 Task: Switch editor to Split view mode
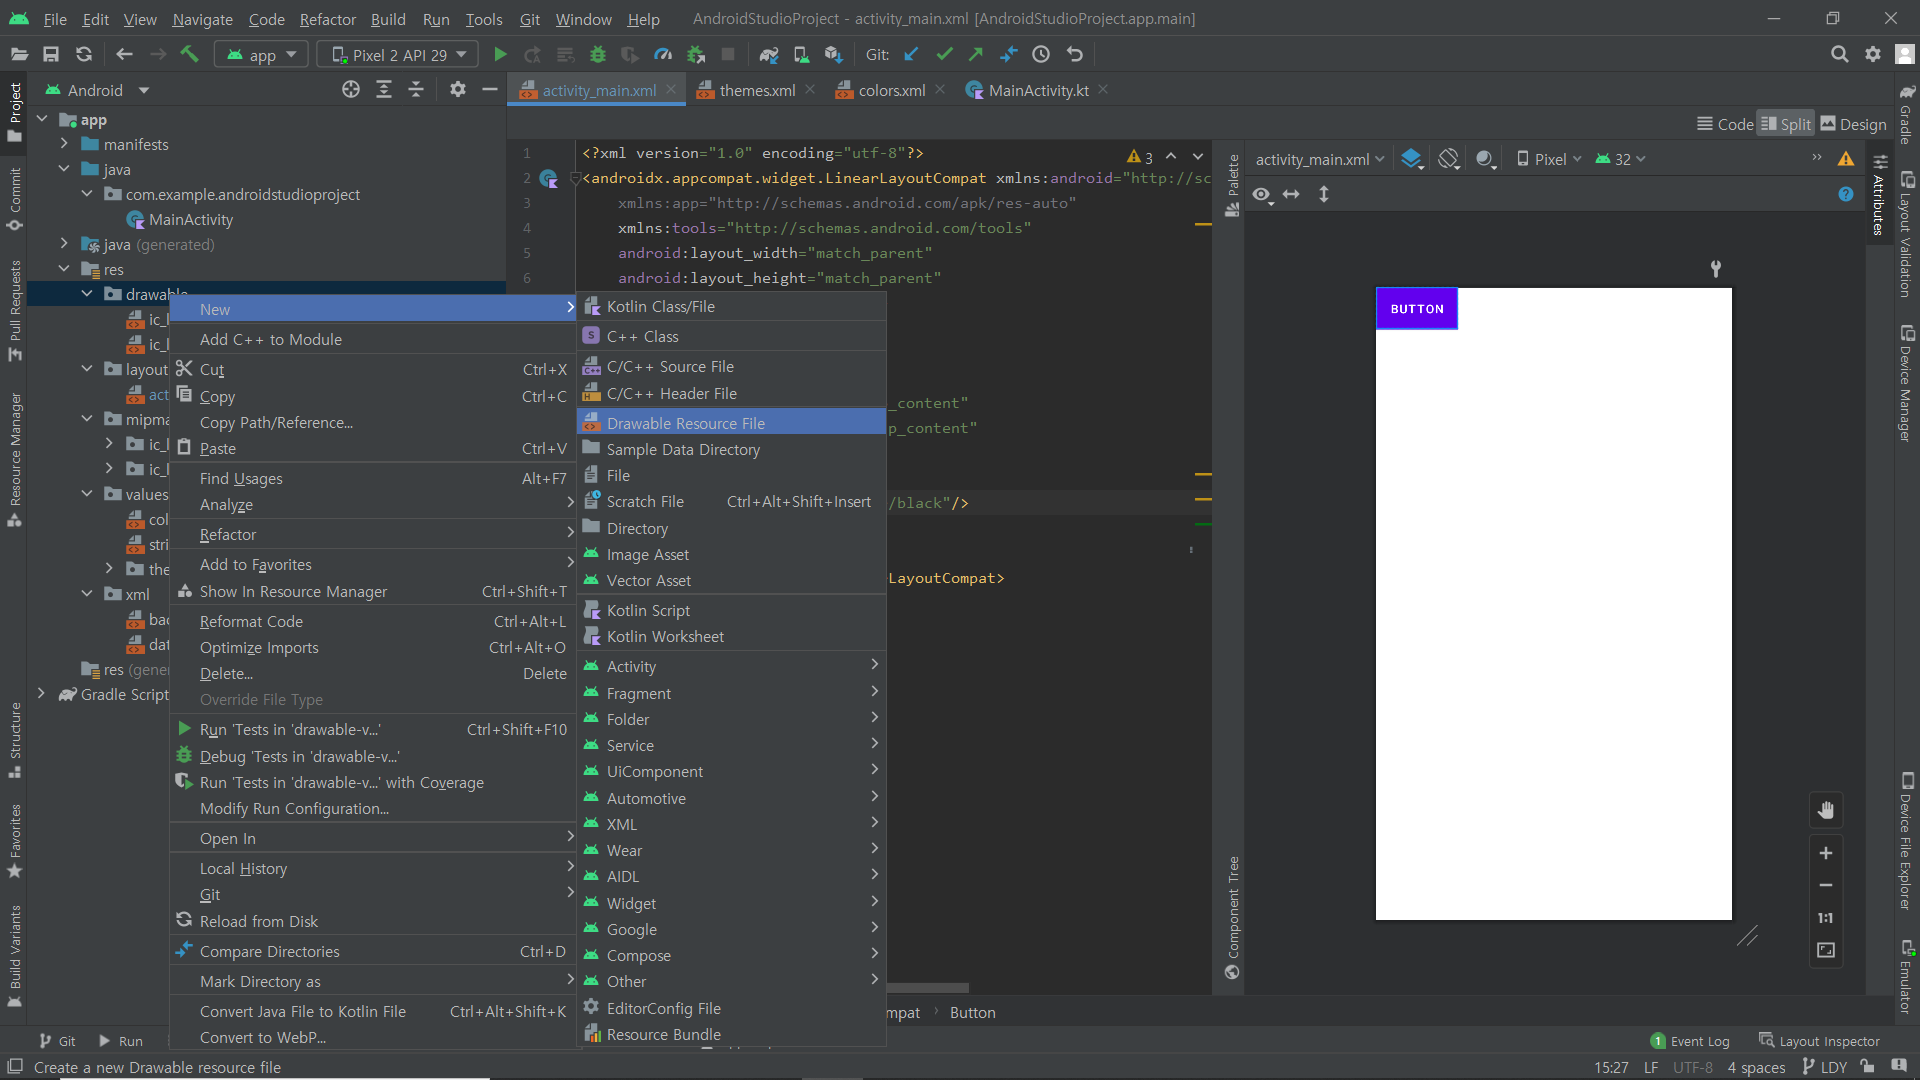pyautogui.click(x=1786, y=124)
